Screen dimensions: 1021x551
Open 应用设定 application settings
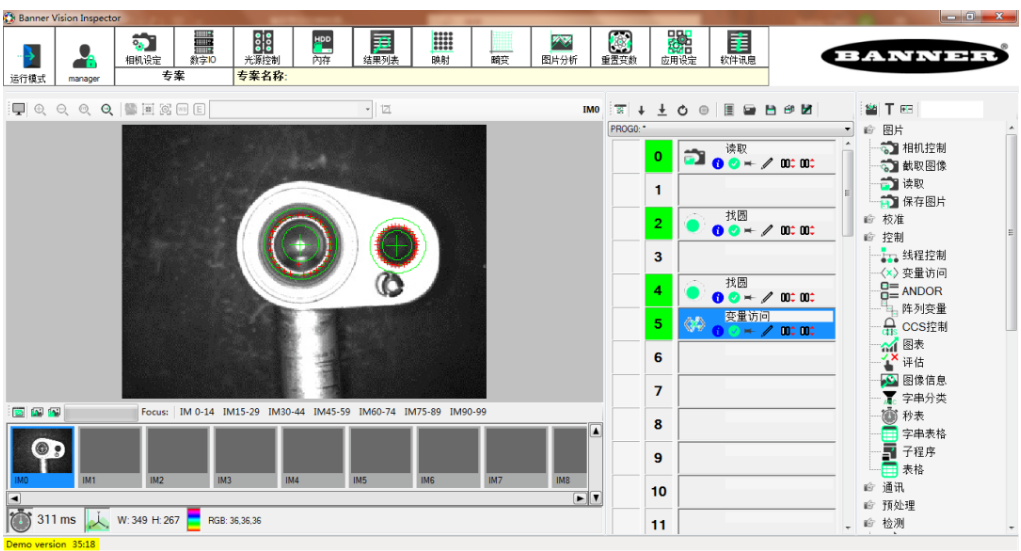pyautogui.click(x=679, y=48)
